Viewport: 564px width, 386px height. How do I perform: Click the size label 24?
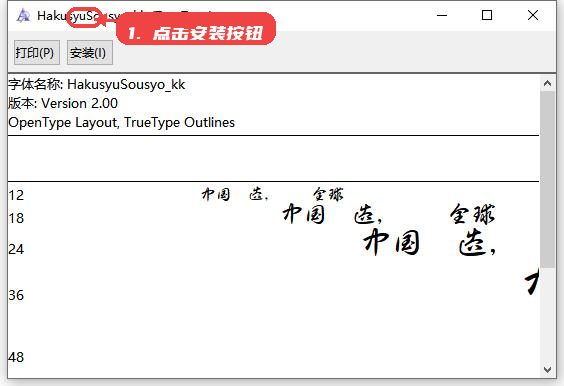[16, 249]
